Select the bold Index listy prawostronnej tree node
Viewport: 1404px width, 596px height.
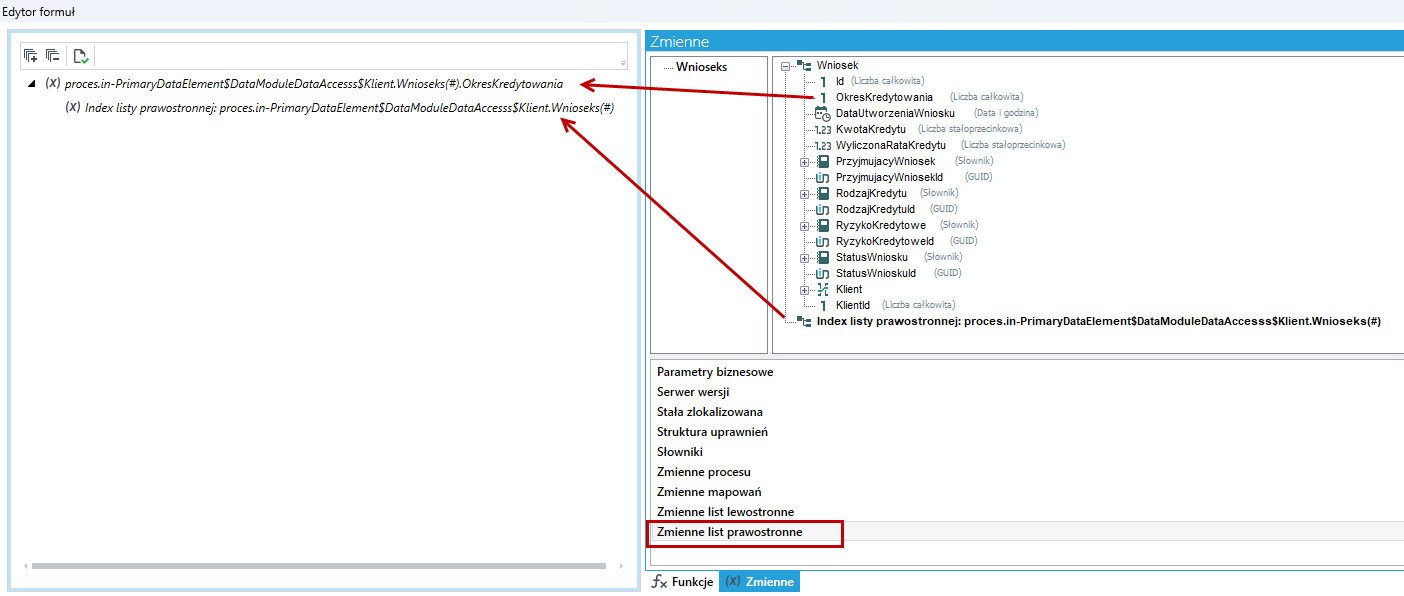point(1099,321)
